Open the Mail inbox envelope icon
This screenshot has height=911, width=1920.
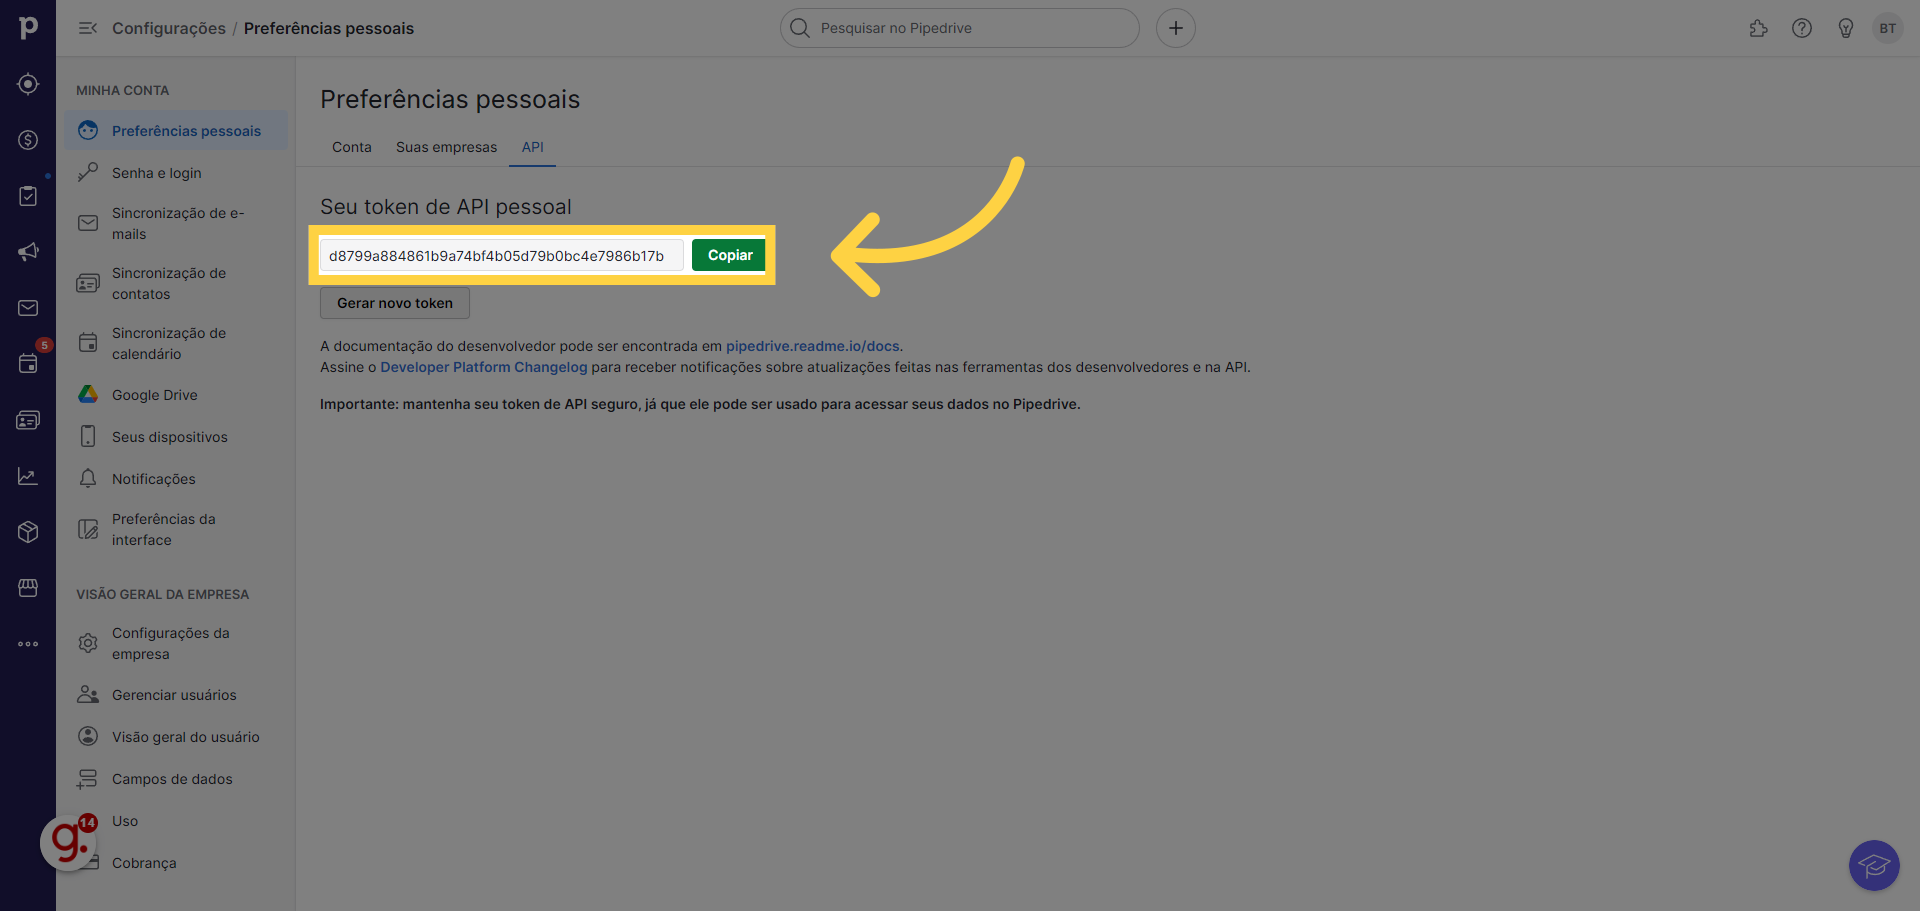coord(28,308)
